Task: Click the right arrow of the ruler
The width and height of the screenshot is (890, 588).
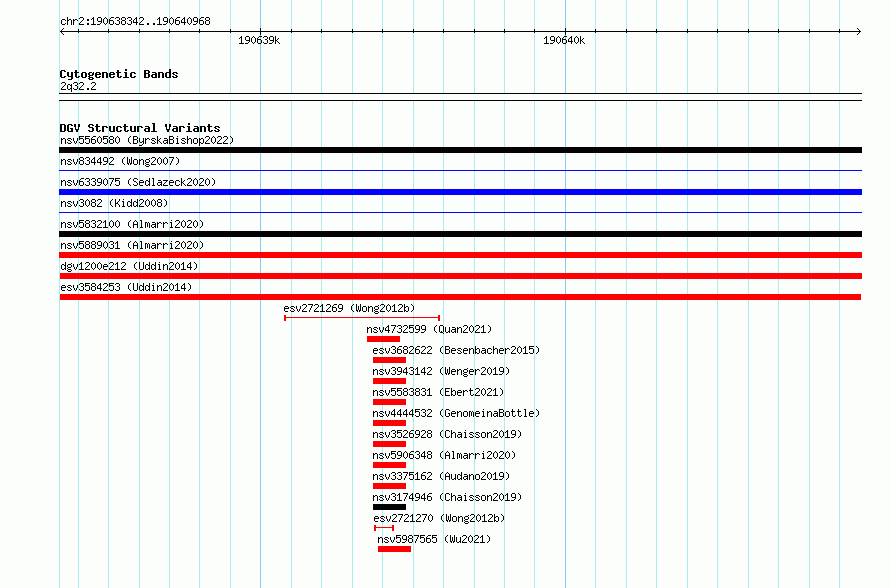Action: [858, 32]
